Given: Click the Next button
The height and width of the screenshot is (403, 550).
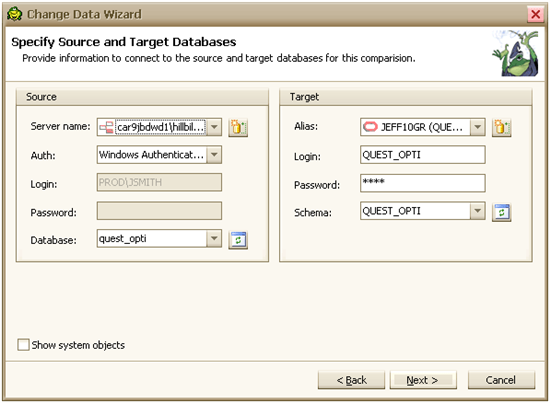Looking at the screenshot, I should (x=423, y=380).
